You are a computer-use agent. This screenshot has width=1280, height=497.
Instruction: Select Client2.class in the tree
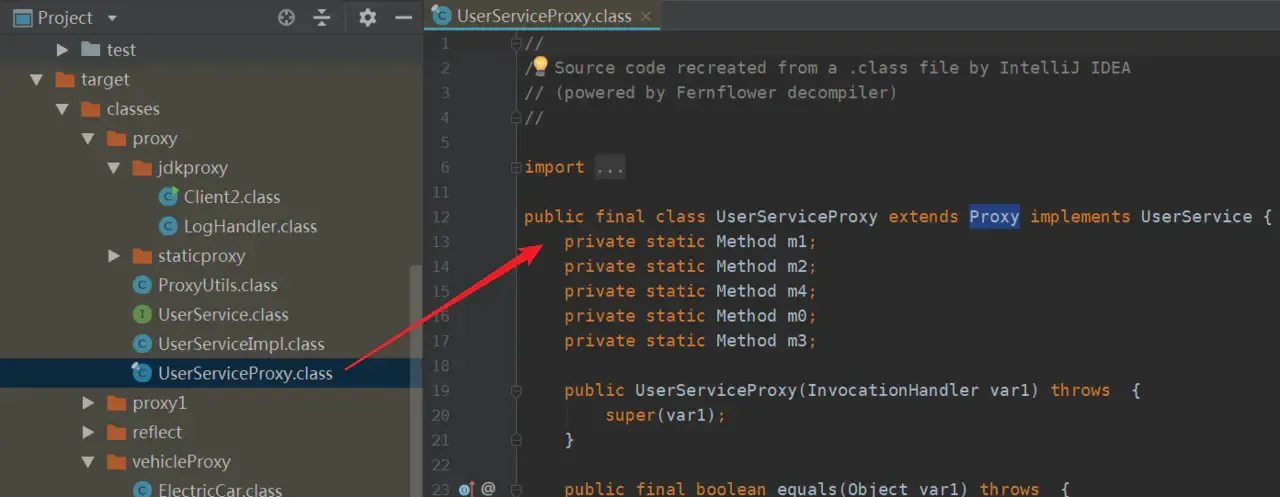click(x=232, y=197)
